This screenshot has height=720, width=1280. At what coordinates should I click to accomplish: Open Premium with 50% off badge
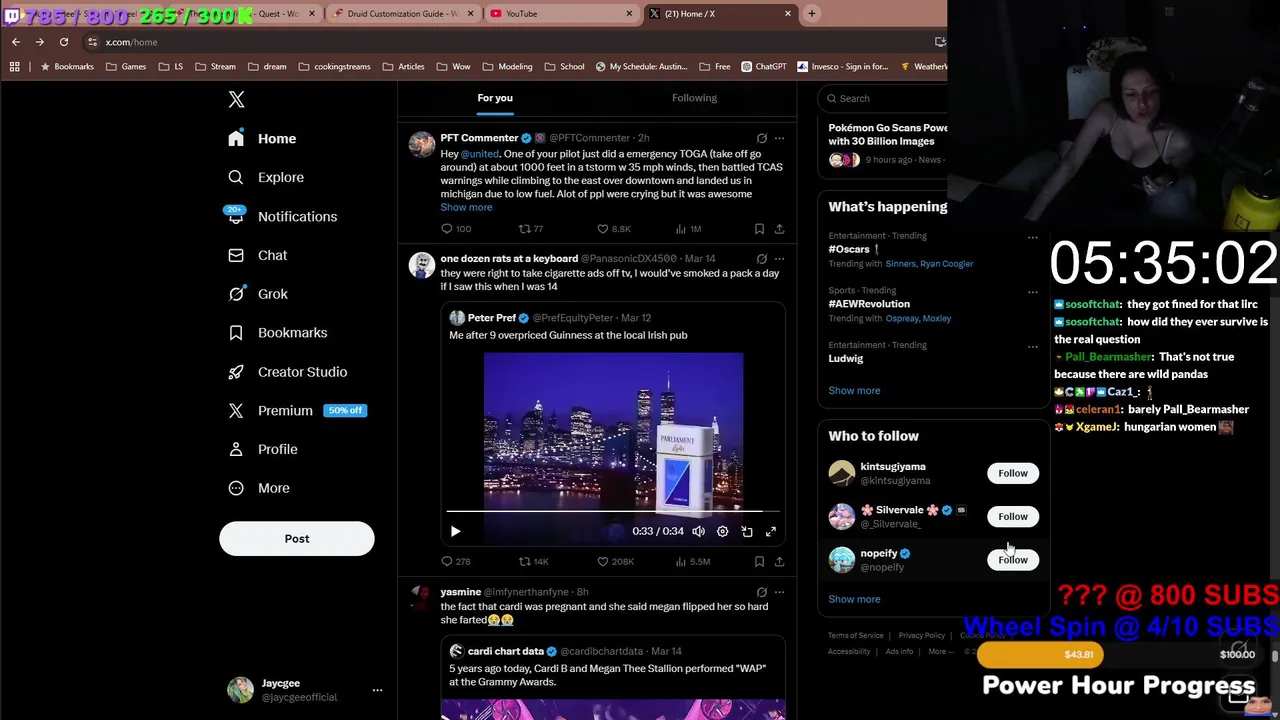click(297, 410)
